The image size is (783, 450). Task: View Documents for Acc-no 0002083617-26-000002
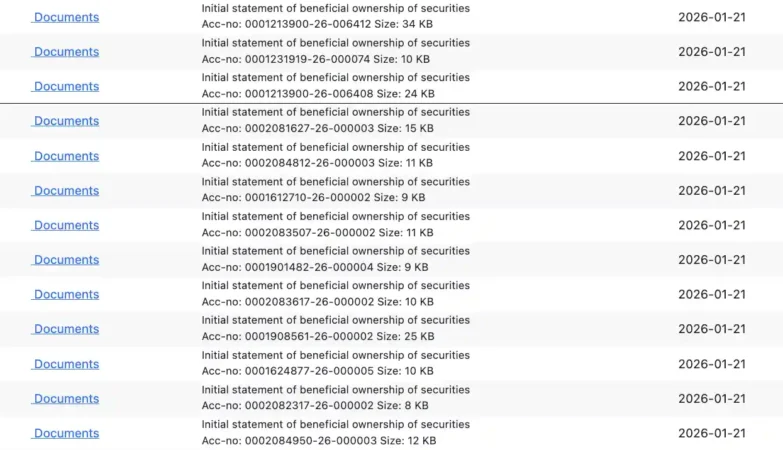pos(66,295)
